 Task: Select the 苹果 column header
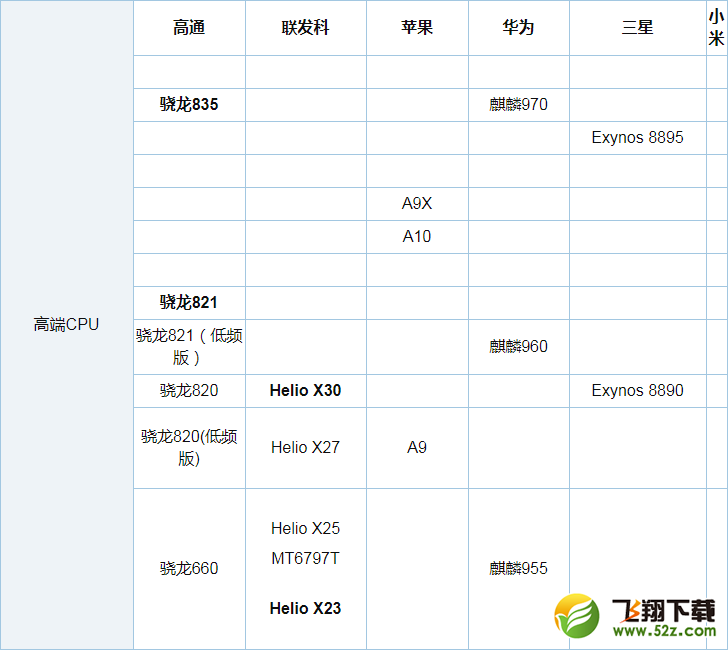pyautogui.click(x=417, y=28)
